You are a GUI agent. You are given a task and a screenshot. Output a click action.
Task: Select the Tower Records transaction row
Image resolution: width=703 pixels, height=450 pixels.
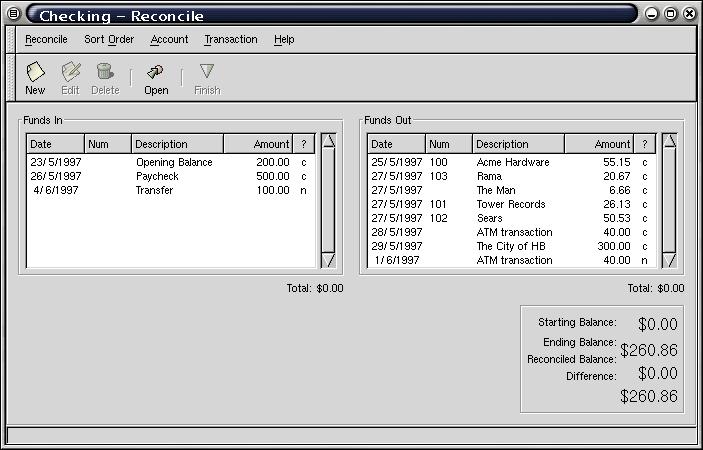pyautogui.click(x=510, y=204)
